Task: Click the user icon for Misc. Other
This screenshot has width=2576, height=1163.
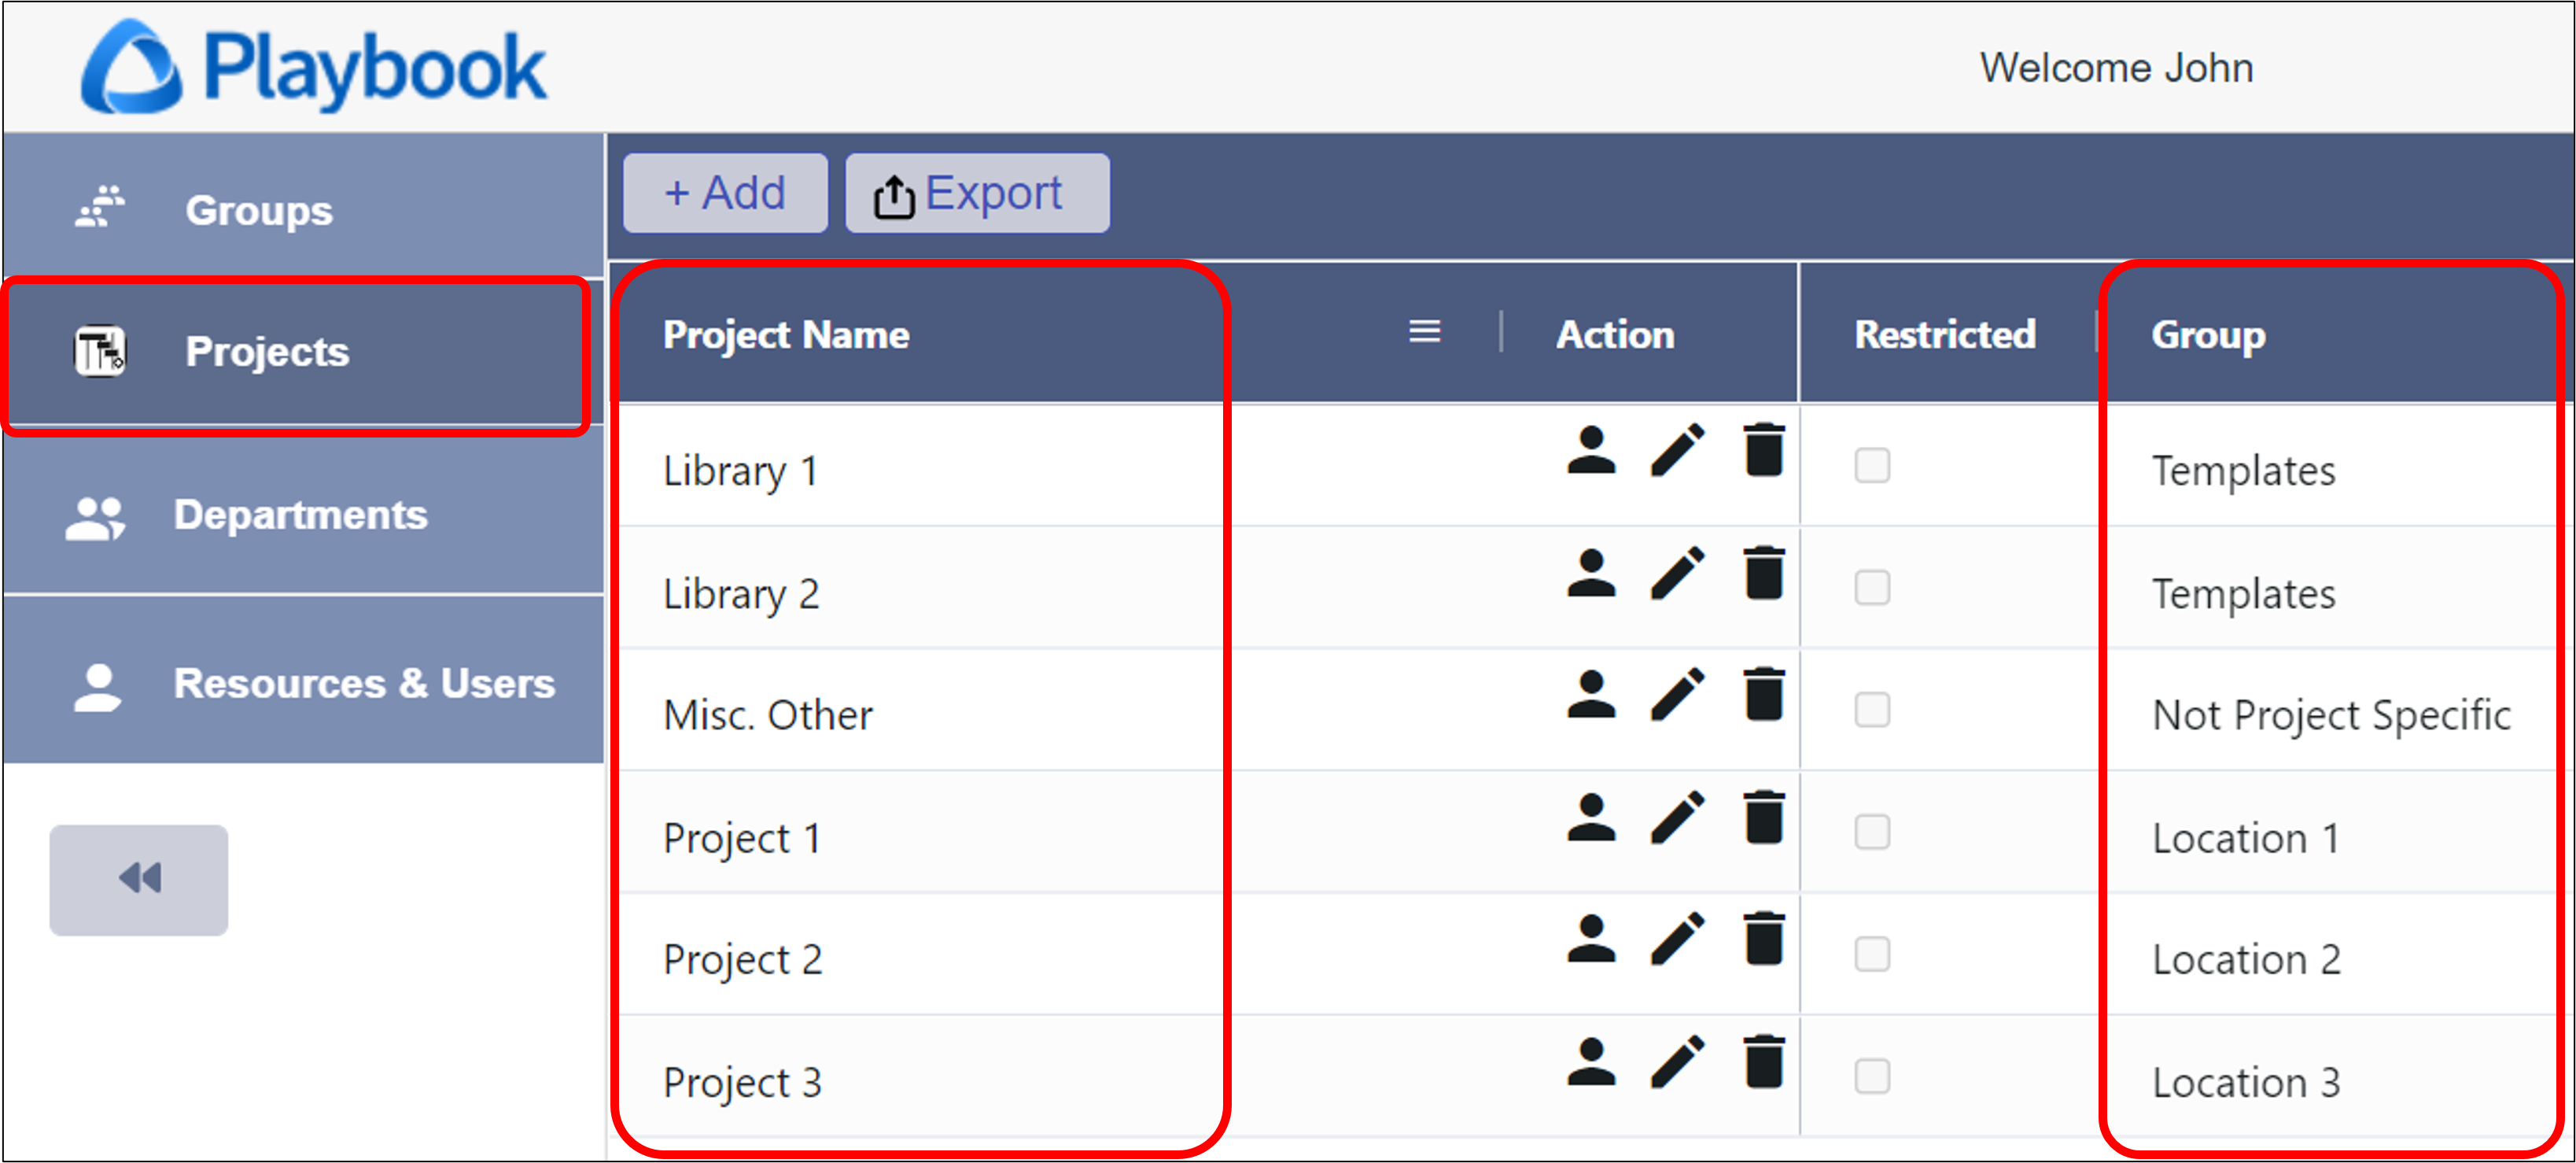Action: point(1591,695)
